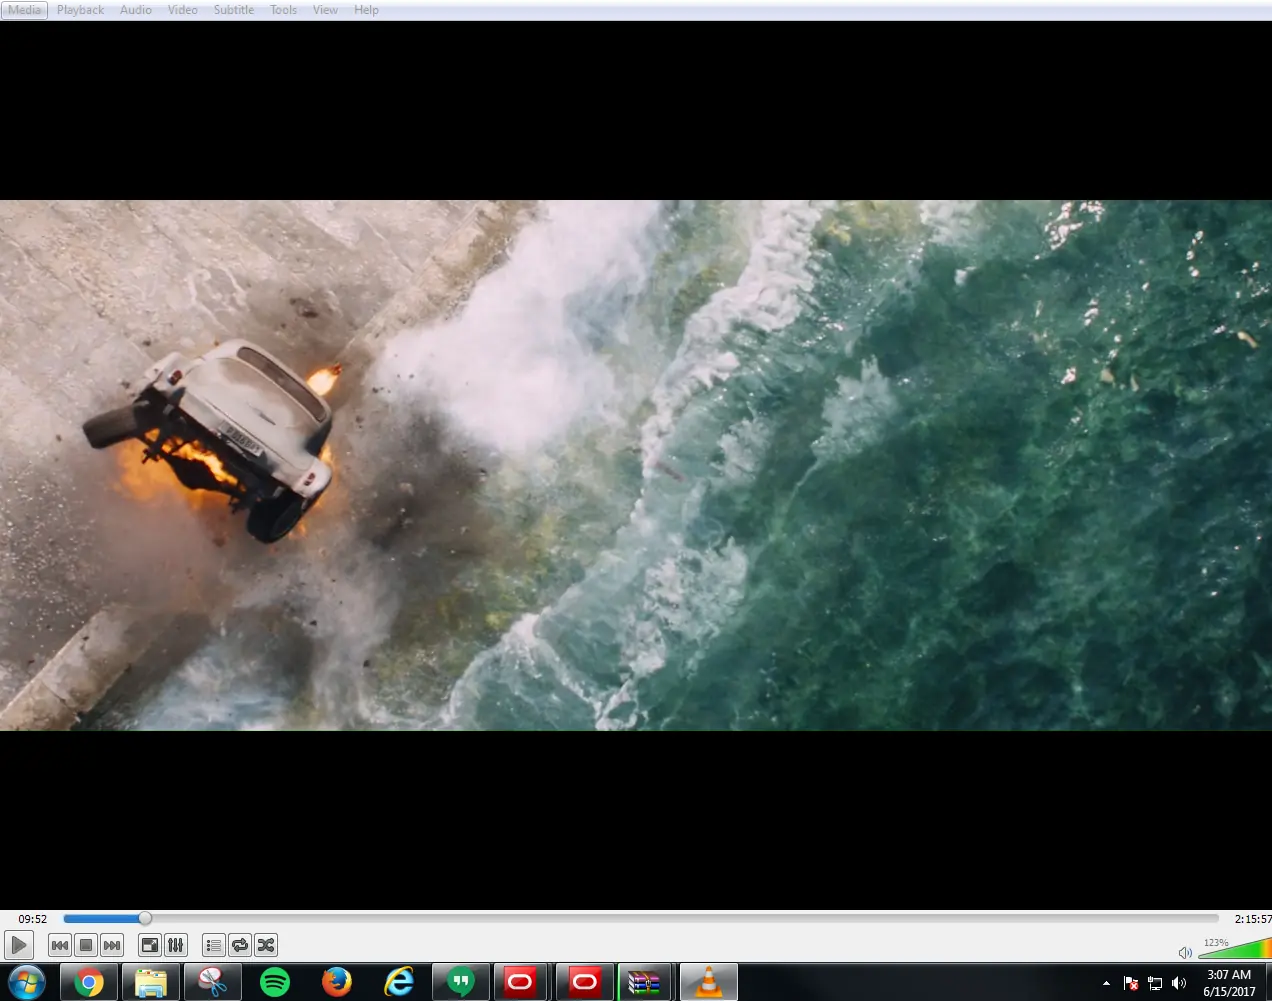
Task: Toggle fullscreen video mode
Action: coord(150,945)
